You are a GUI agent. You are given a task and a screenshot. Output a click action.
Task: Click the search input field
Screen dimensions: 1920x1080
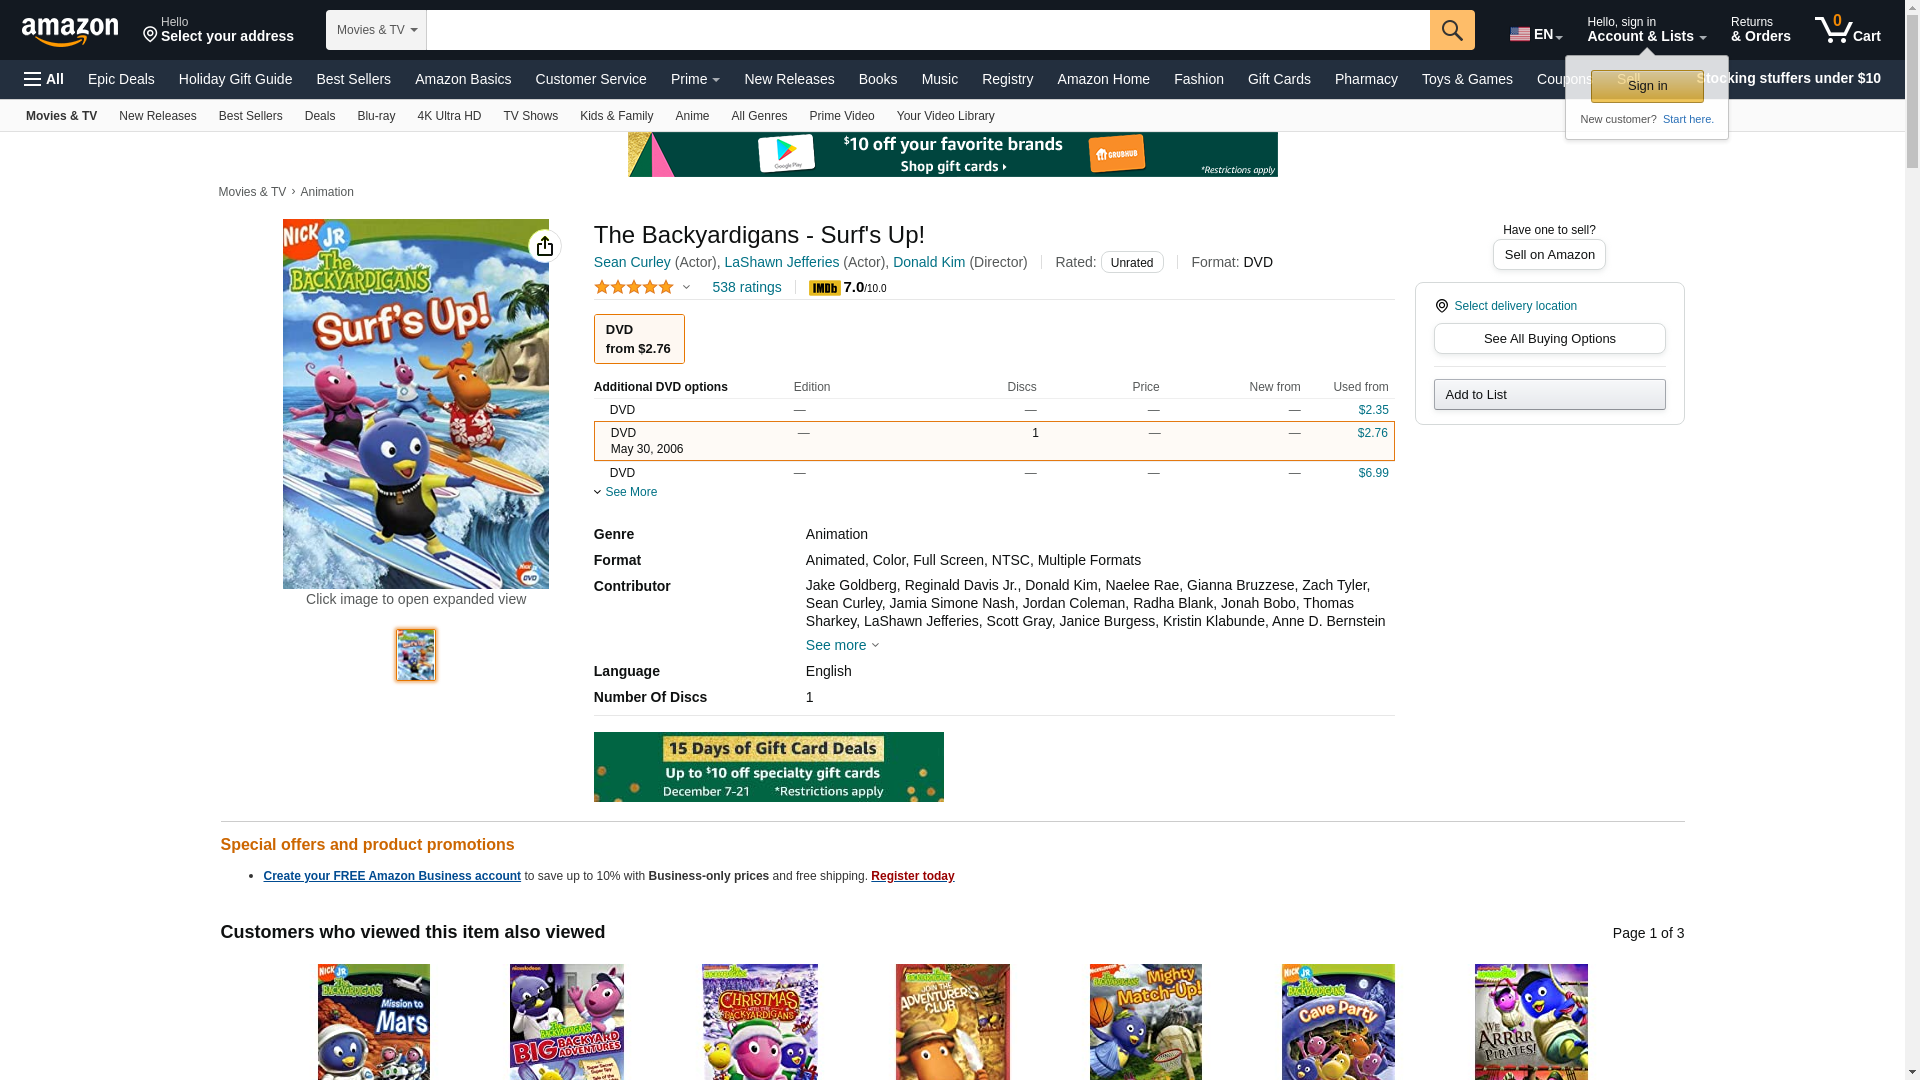click(928, 30)
